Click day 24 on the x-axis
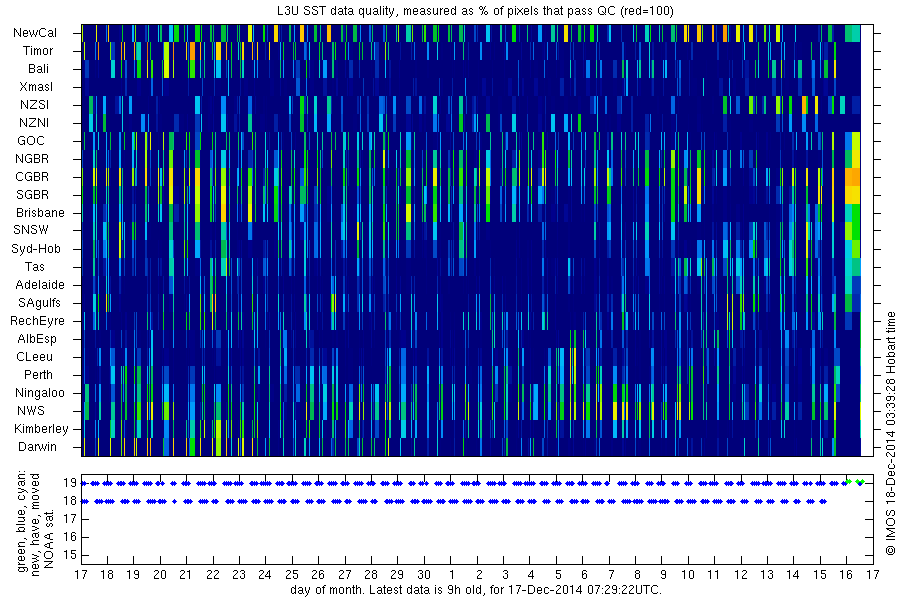Viewport: 900px width, 600px height. [265, 574]
